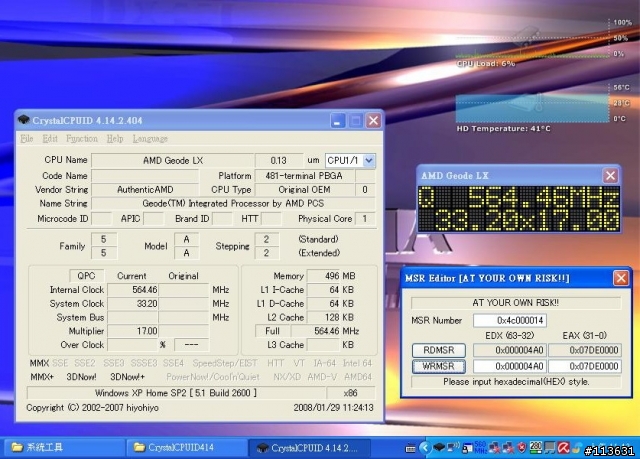This screenshot has height=459, width=640.
Task: Click the QPC button in clock panel
Action: coord(86,276)
